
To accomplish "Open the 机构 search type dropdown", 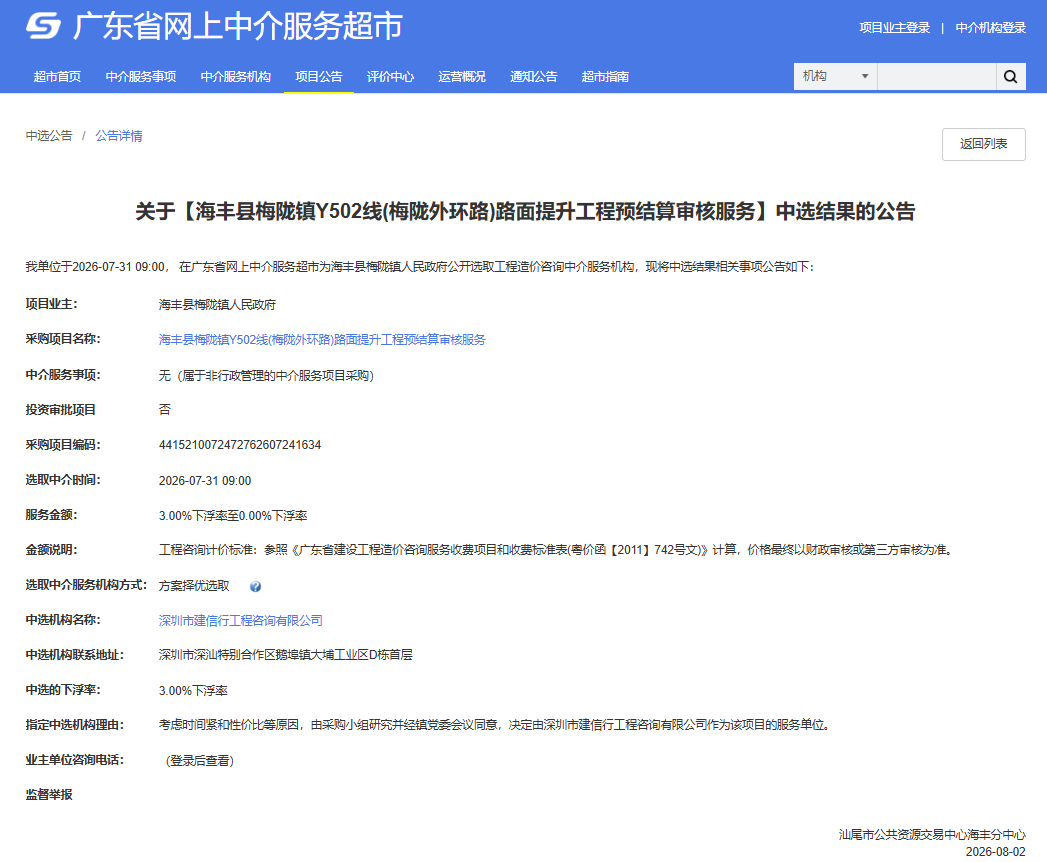I will tap(835, 77).
